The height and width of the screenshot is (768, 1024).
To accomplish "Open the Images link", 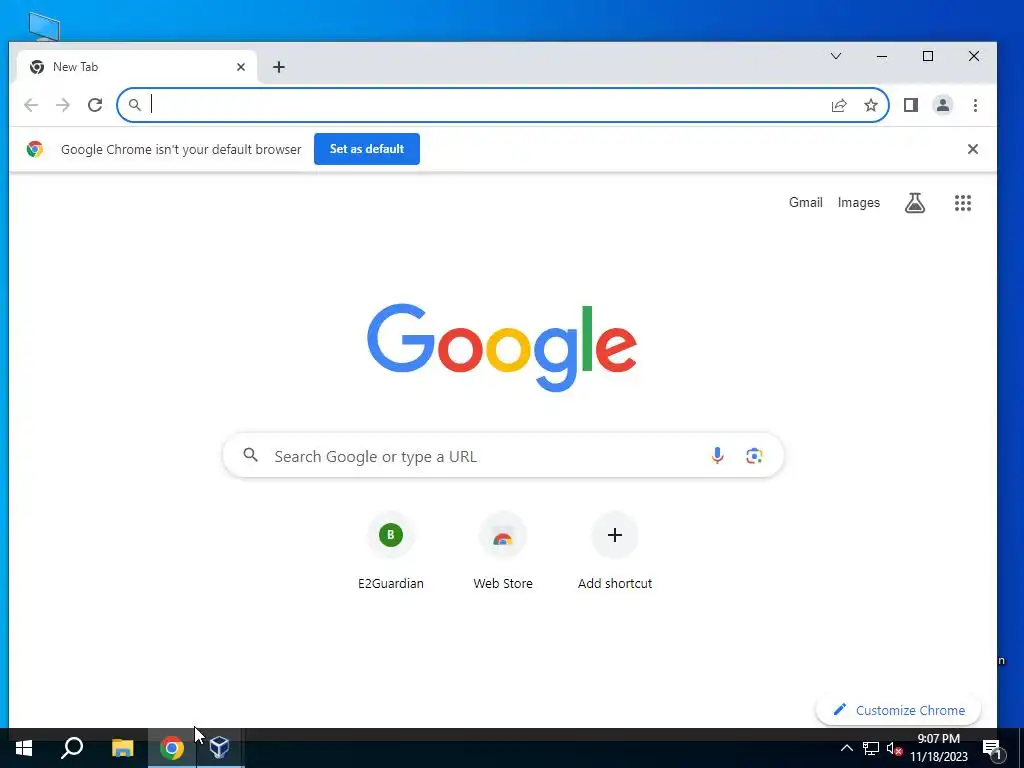I will (859, 202).
